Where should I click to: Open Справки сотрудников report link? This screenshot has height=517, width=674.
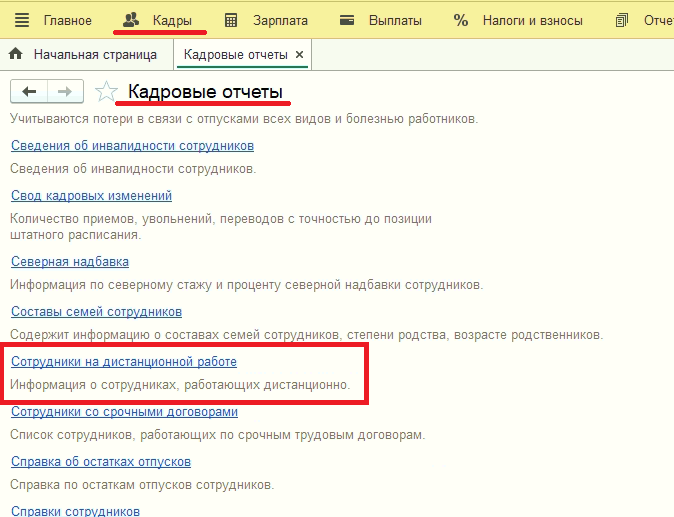coord(75,511)
